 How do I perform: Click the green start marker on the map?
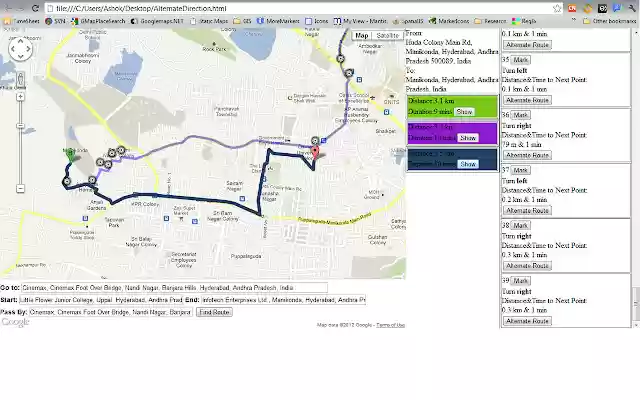71,156
